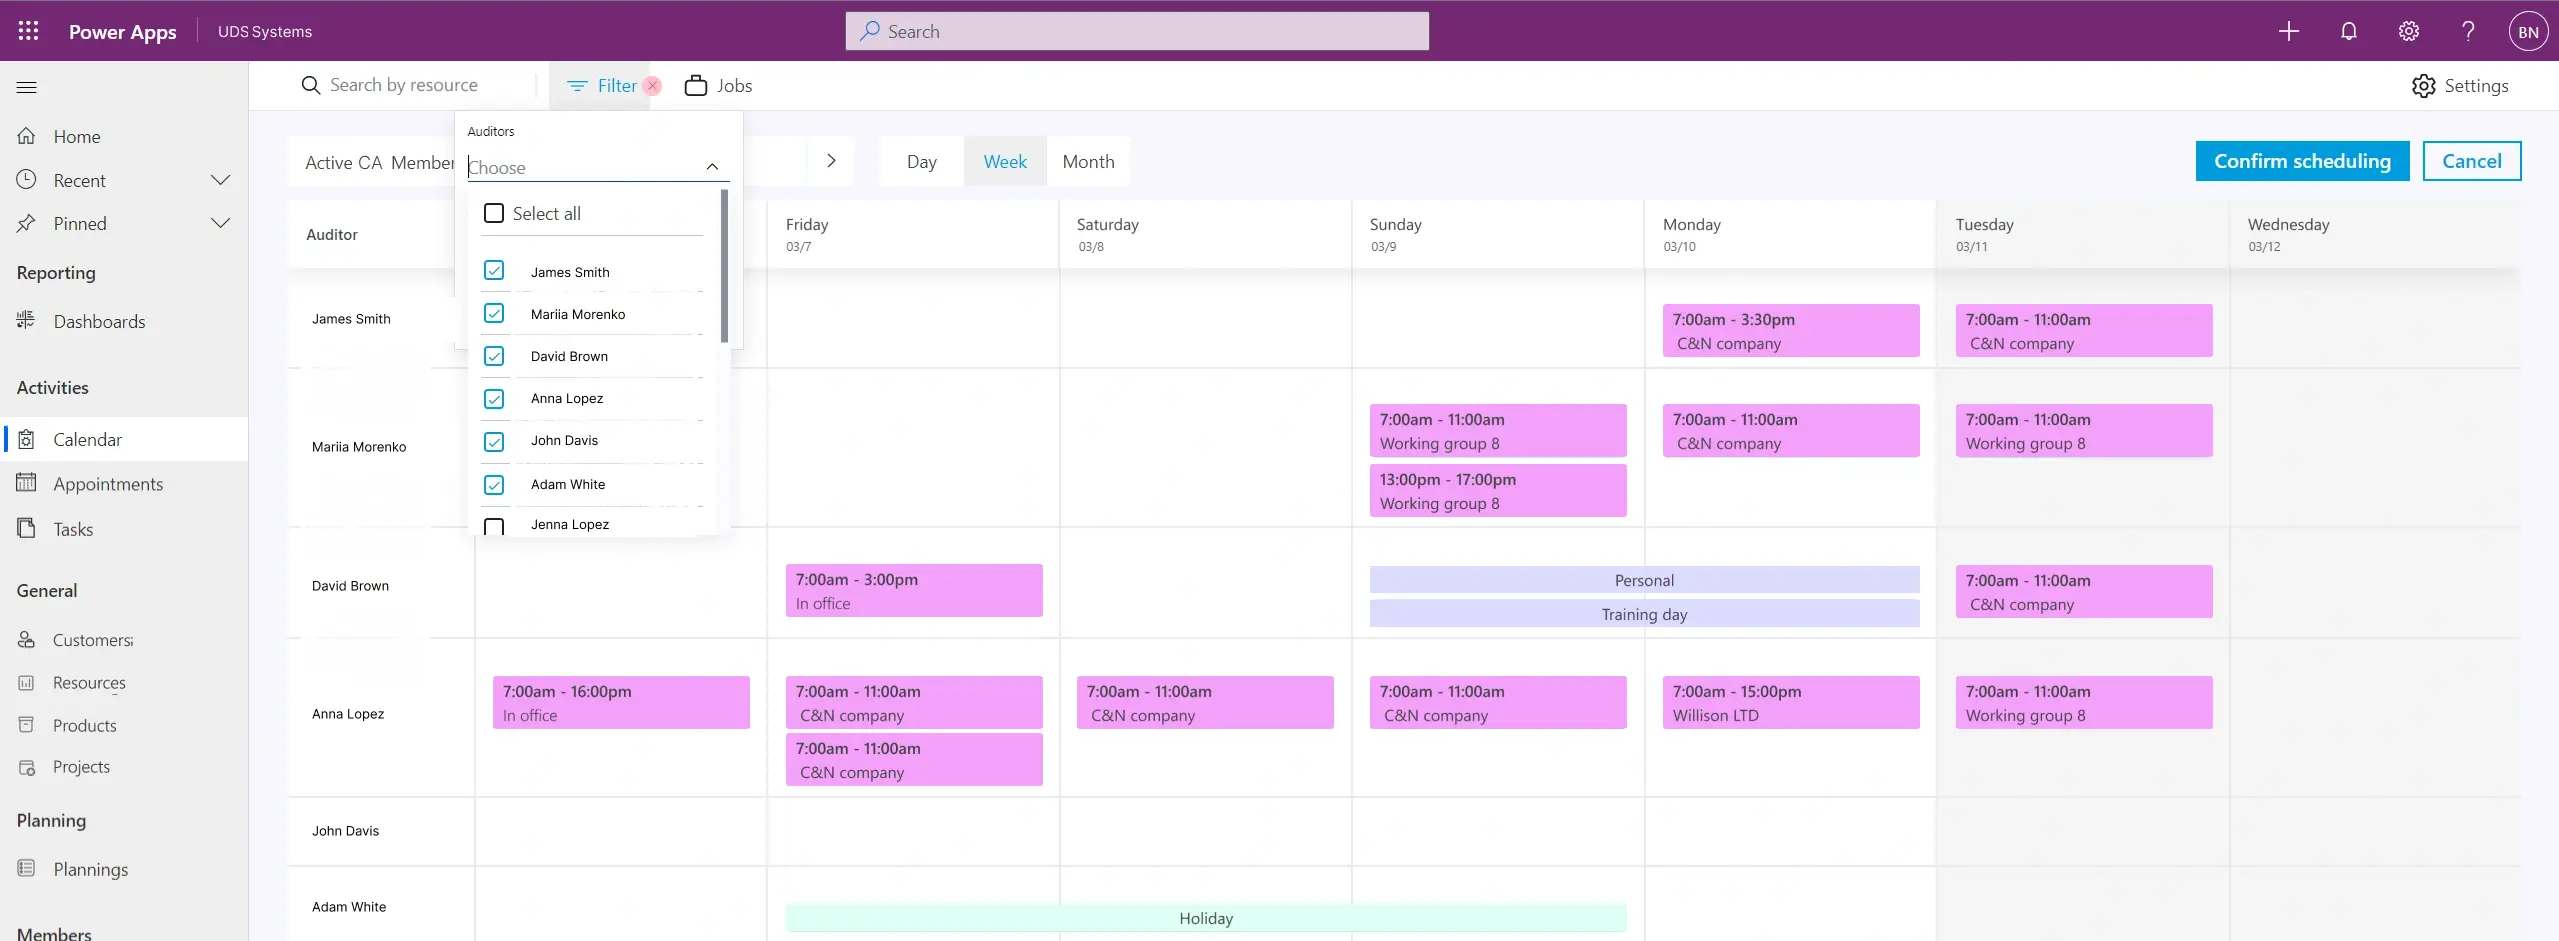
Task: Uncheck the James Smith auditor checkbox
Action: (495, 271)
